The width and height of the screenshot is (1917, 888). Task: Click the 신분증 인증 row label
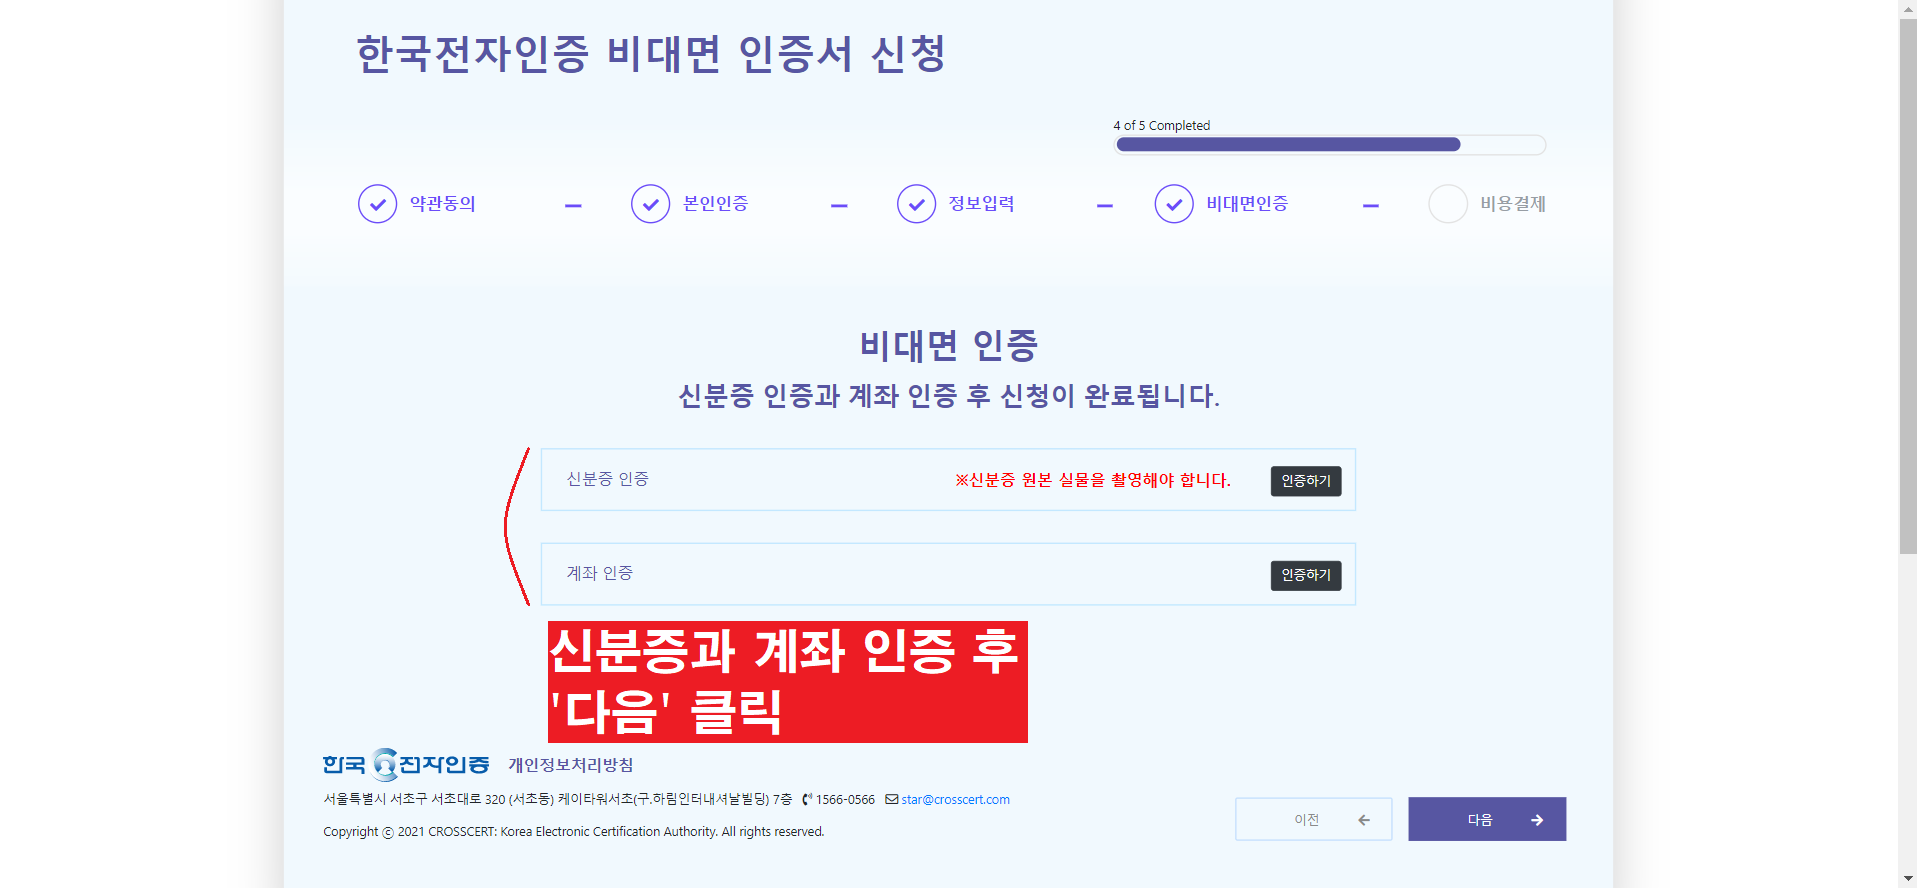coord(608,479)
